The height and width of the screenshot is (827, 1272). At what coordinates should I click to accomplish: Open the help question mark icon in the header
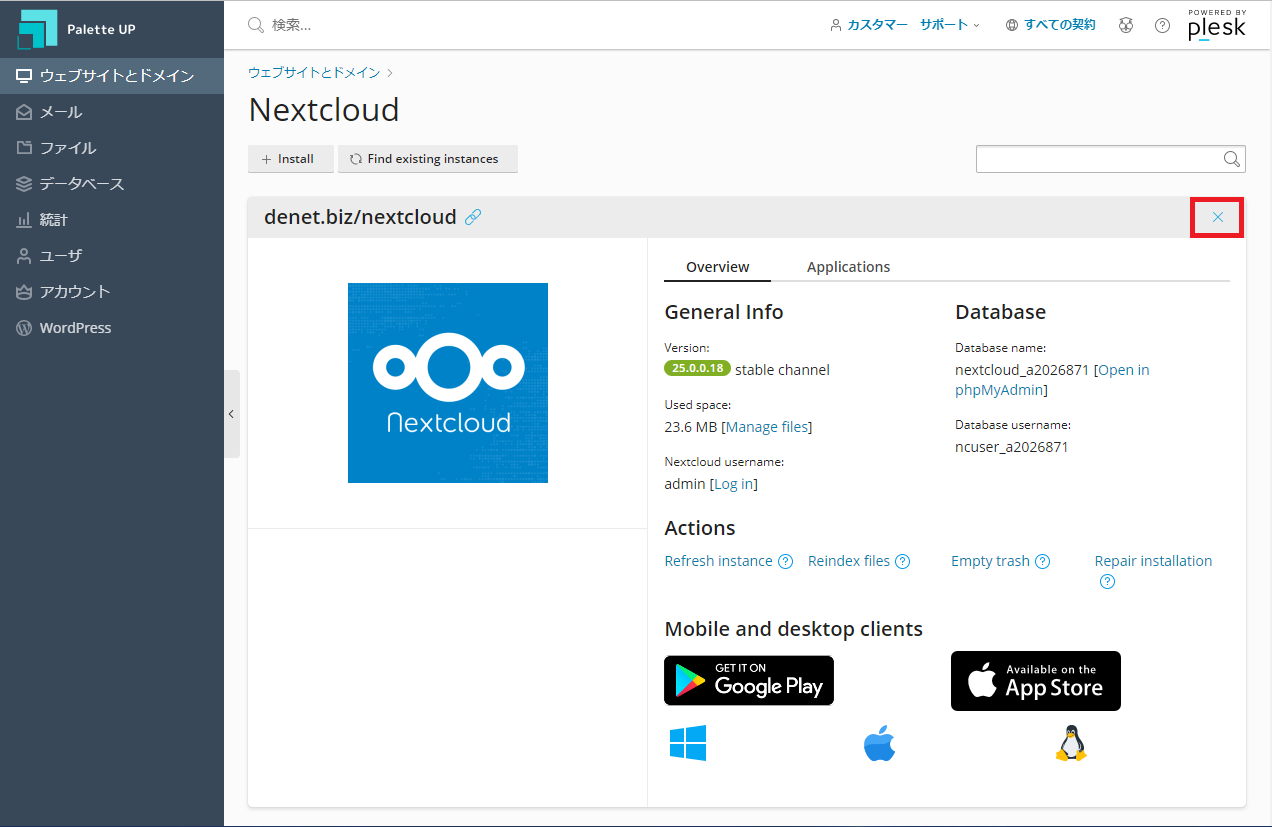[1162, 25]
